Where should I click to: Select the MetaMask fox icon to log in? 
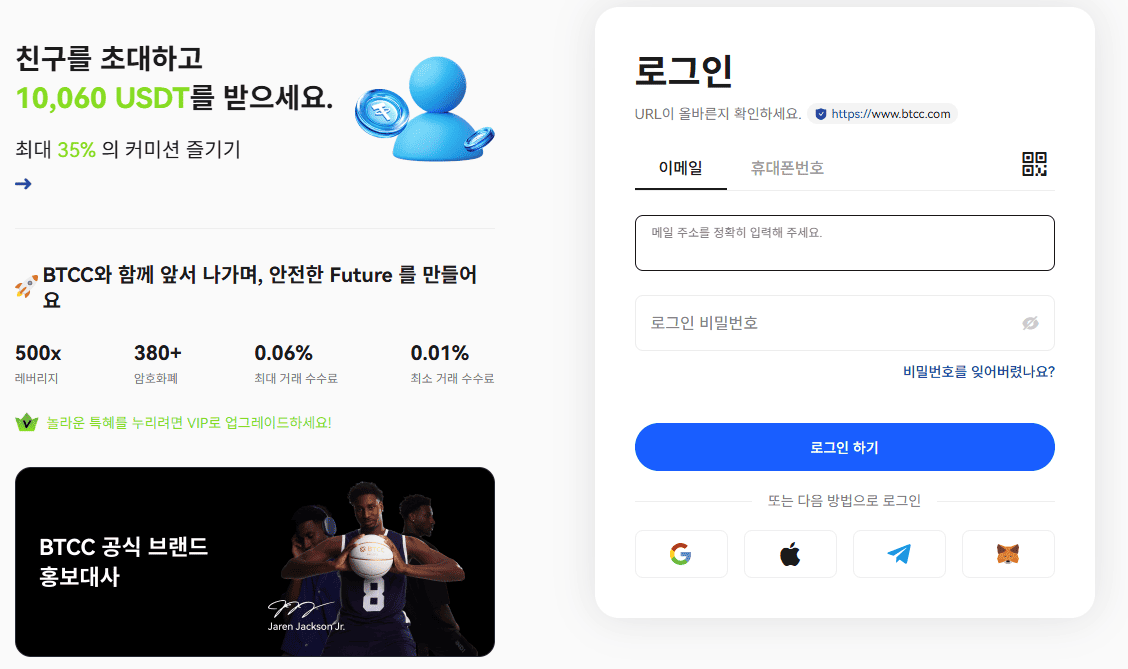pos(1008,553)
